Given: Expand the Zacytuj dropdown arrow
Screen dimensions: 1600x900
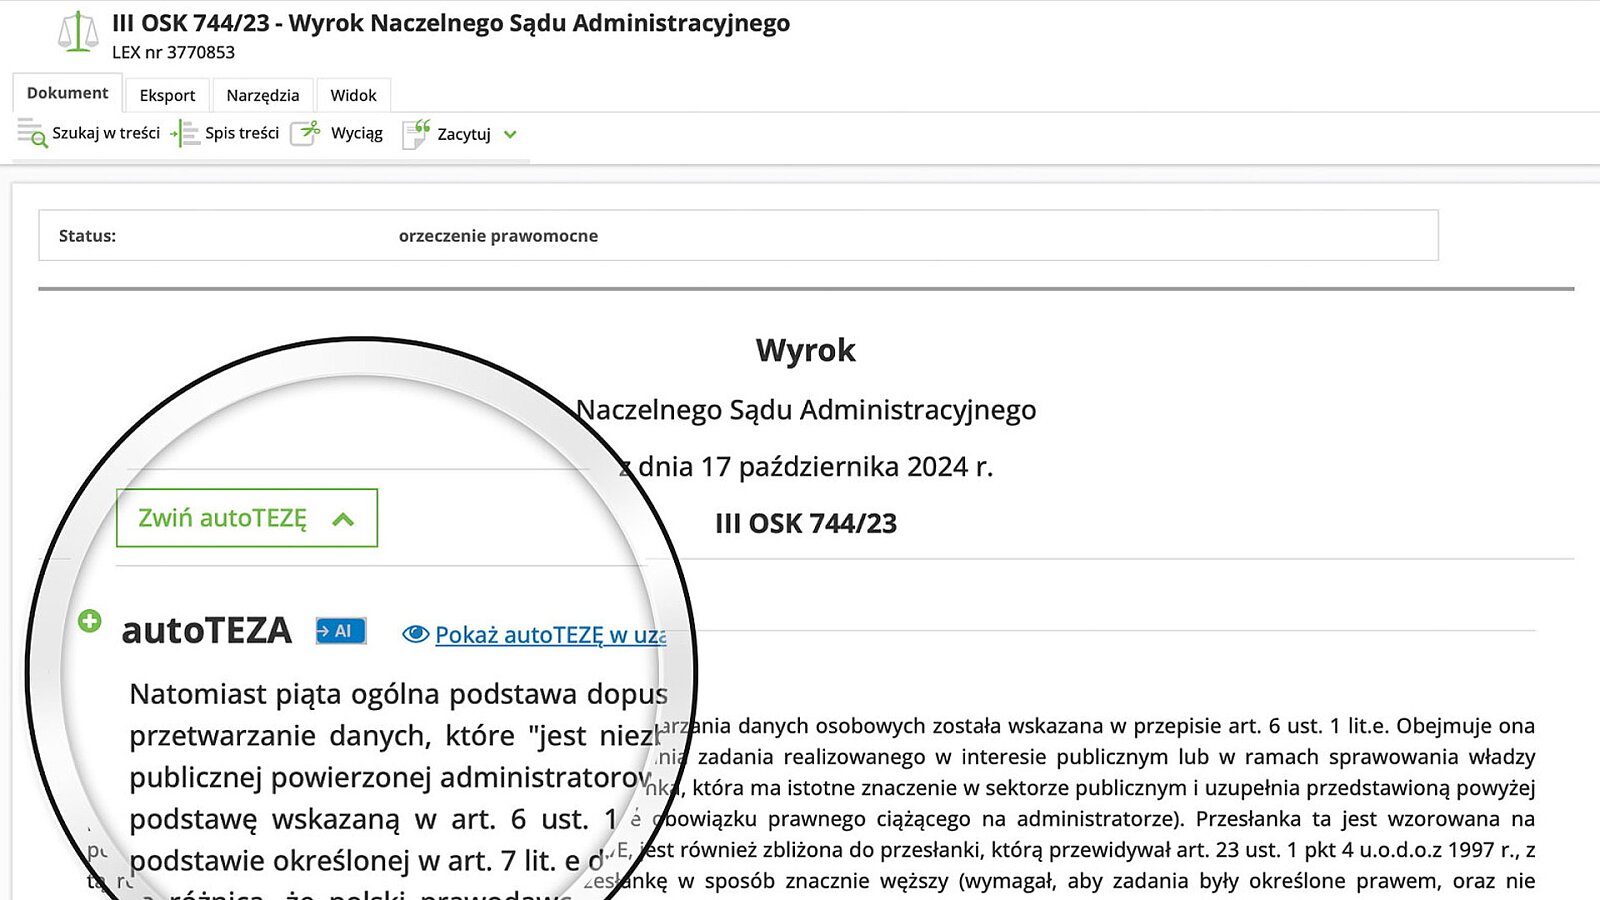Looking at the screenshot, I should (x=510, y=134).
